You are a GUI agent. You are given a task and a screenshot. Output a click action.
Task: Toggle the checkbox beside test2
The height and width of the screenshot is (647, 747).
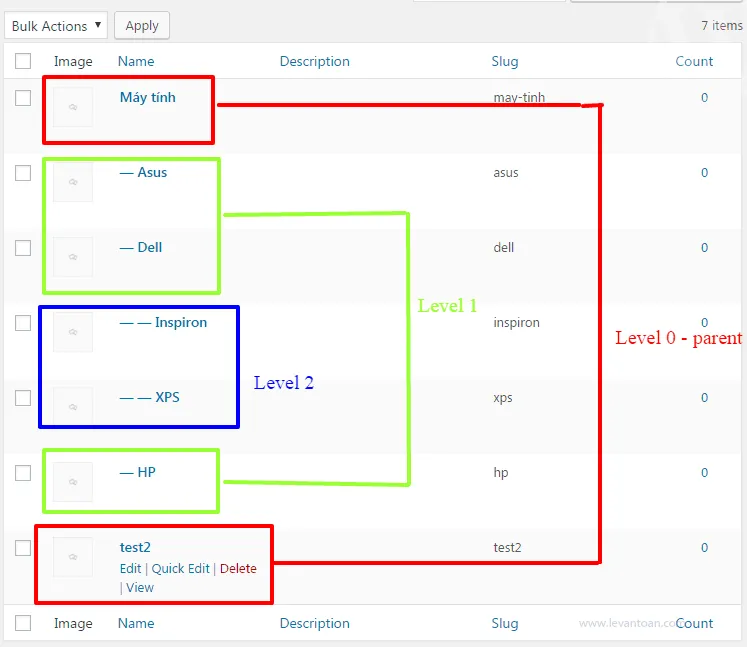(x=23, y=548)
